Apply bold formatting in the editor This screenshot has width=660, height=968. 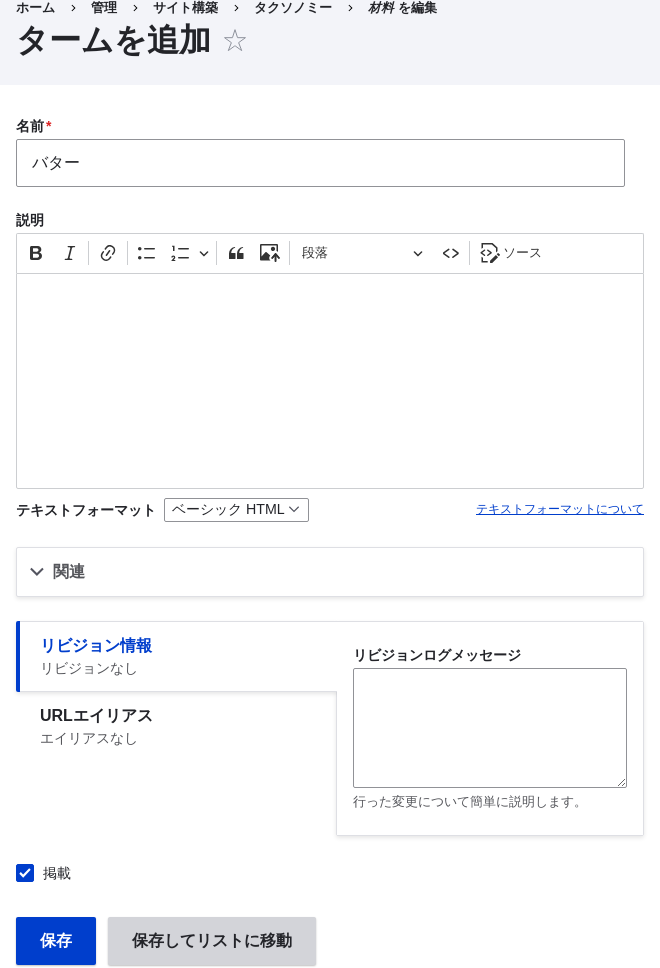(x=36, y=253)
